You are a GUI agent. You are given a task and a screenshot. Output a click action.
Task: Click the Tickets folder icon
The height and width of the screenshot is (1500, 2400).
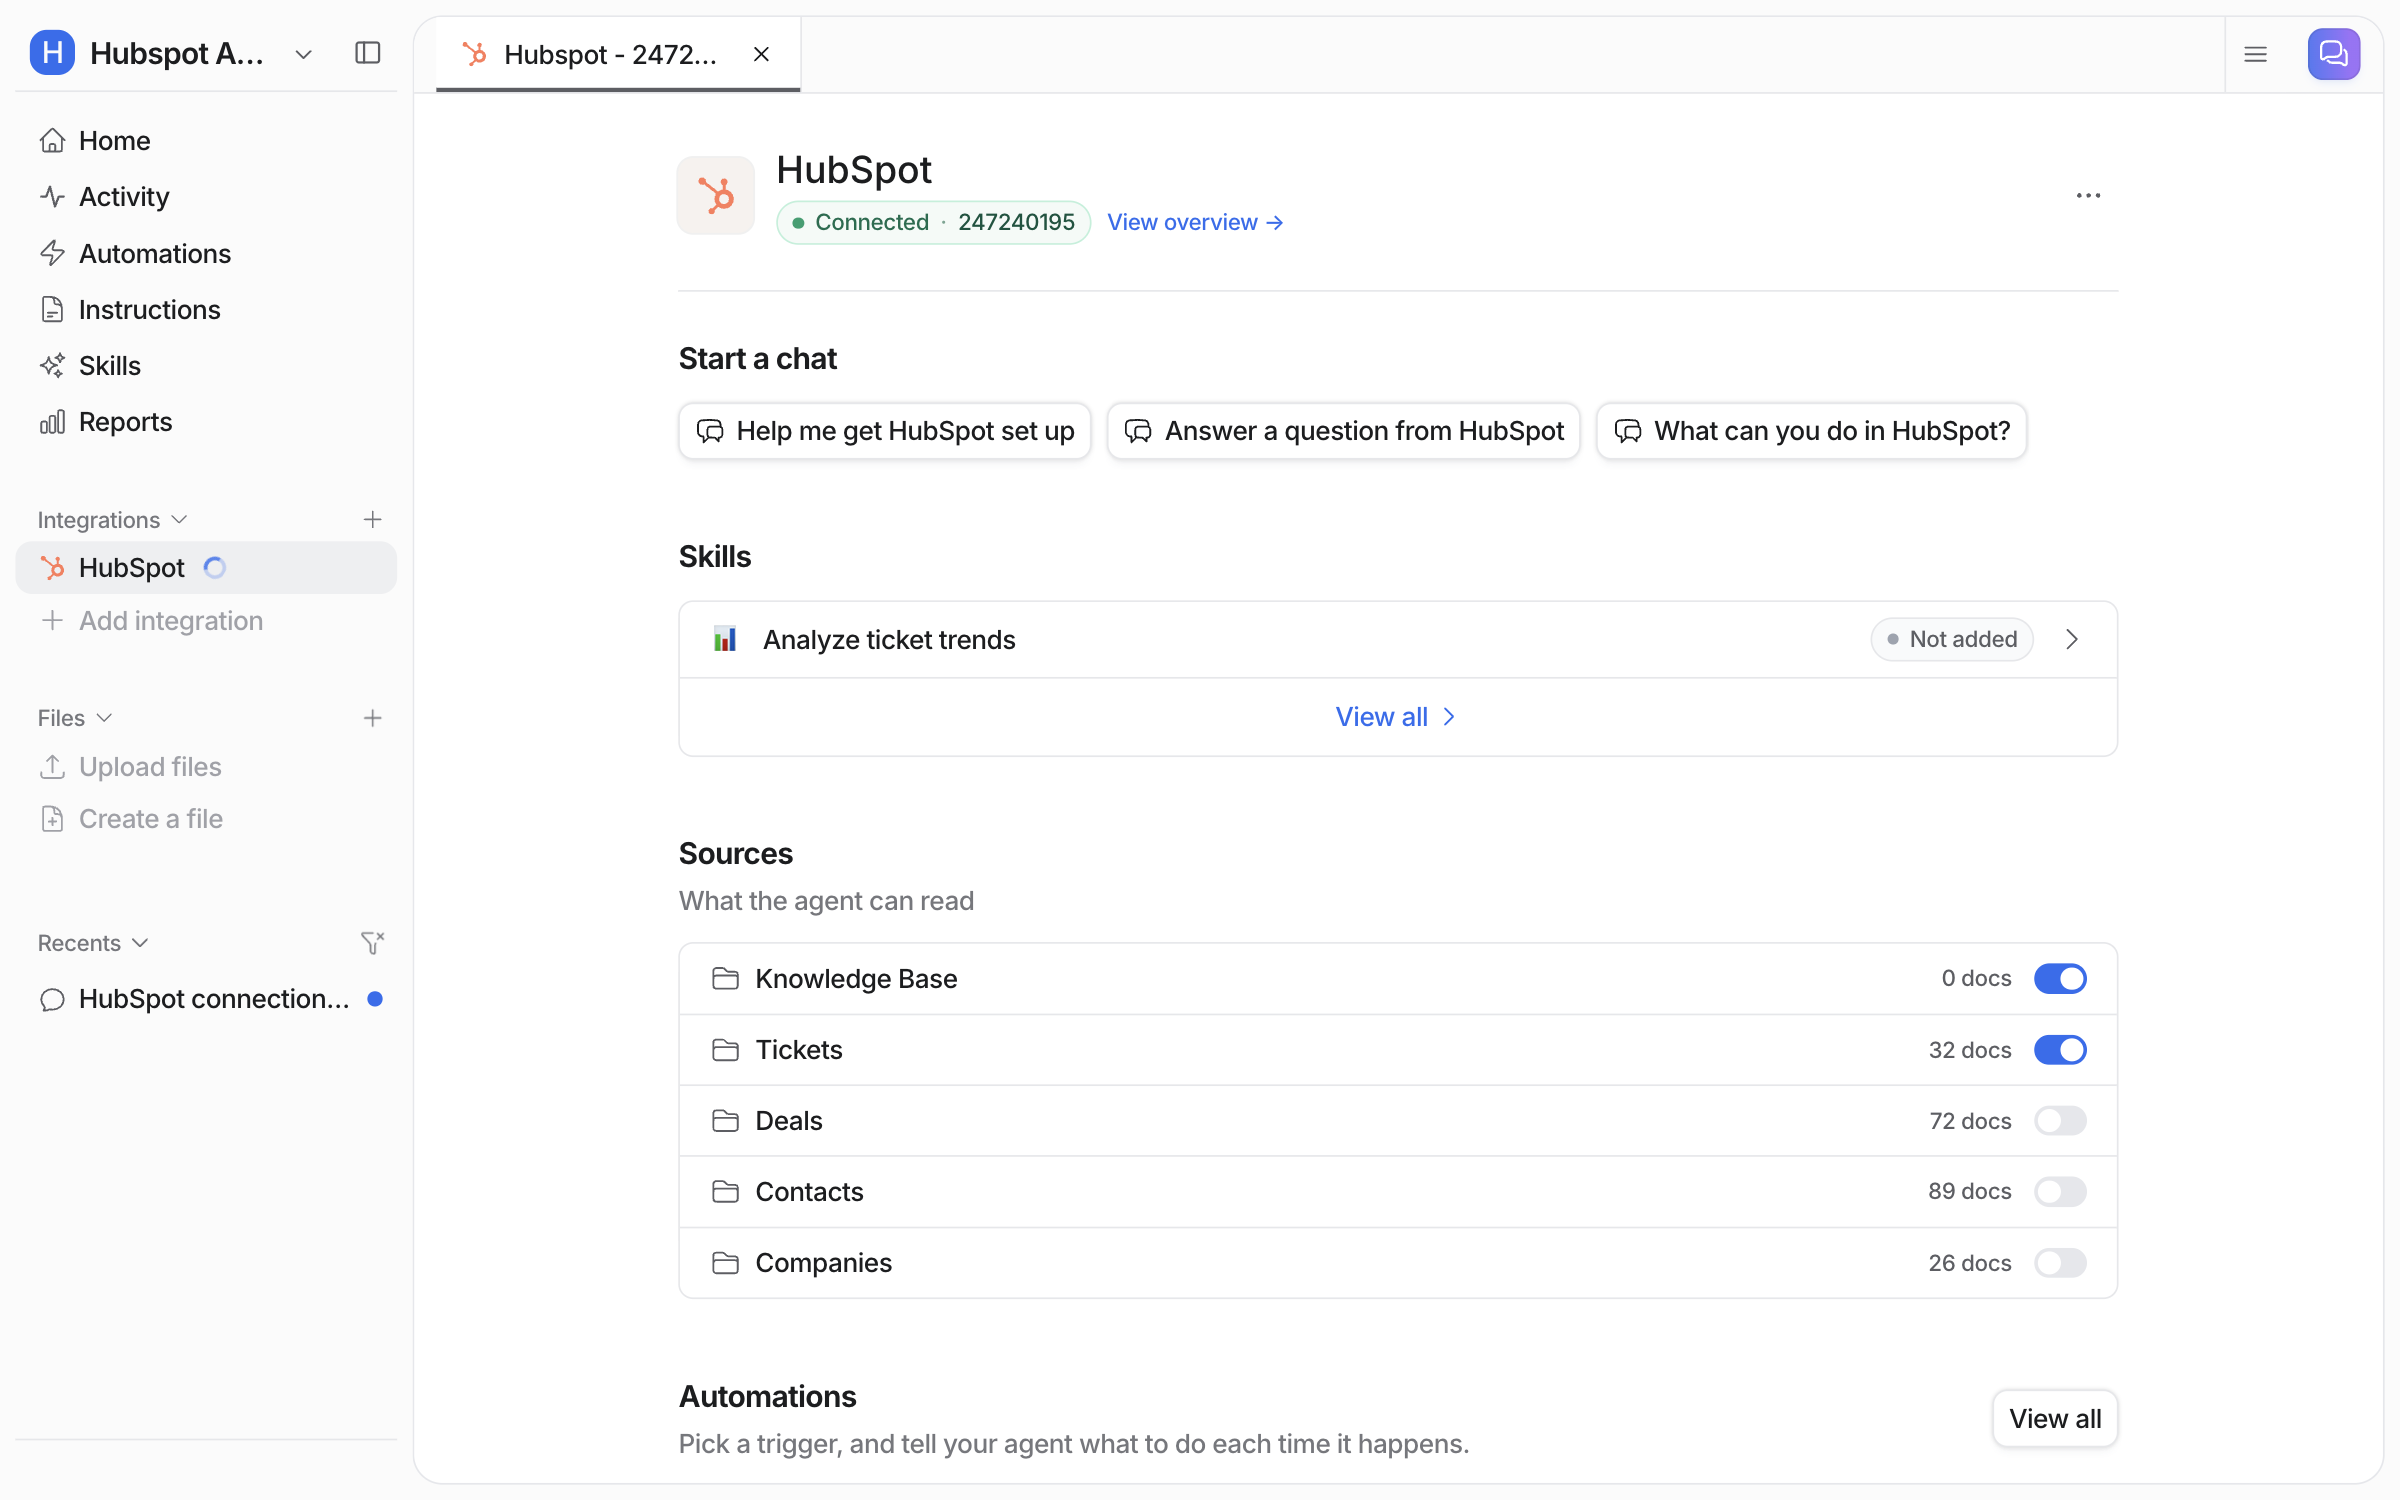click(x=725, y=1049)
